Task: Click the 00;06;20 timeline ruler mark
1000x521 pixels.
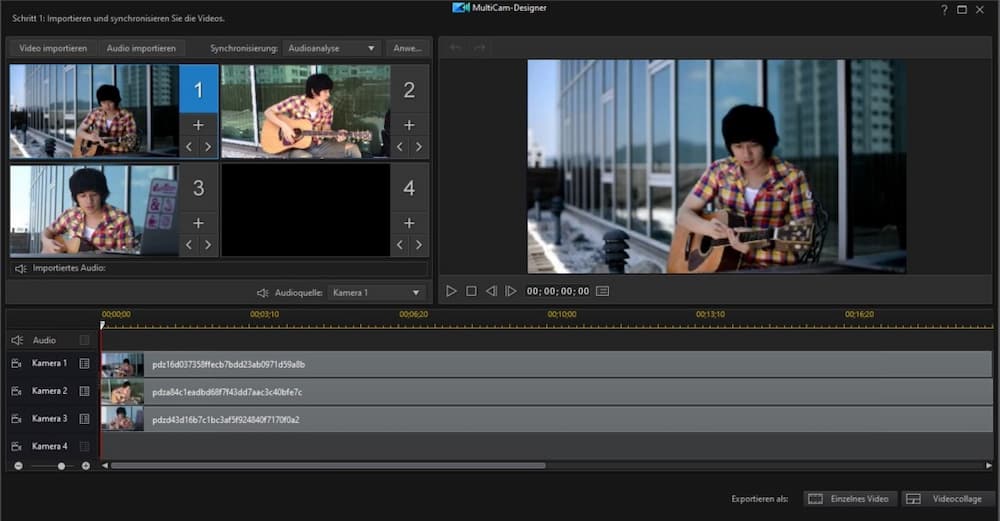Action: (414, 314)
